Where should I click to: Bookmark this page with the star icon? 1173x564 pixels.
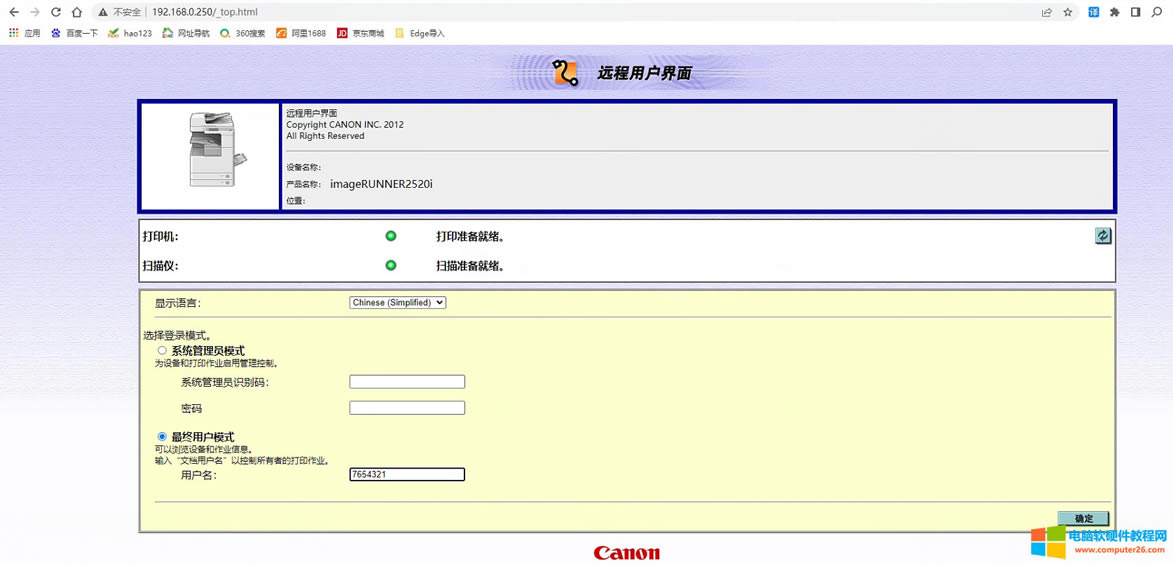[1068, 12]
